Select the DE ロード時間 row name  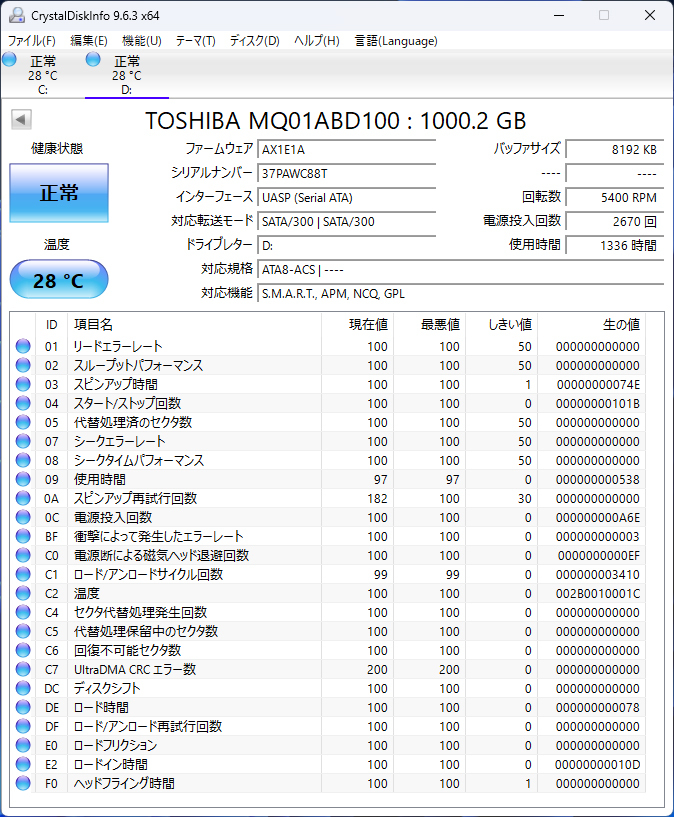[102, 708]
